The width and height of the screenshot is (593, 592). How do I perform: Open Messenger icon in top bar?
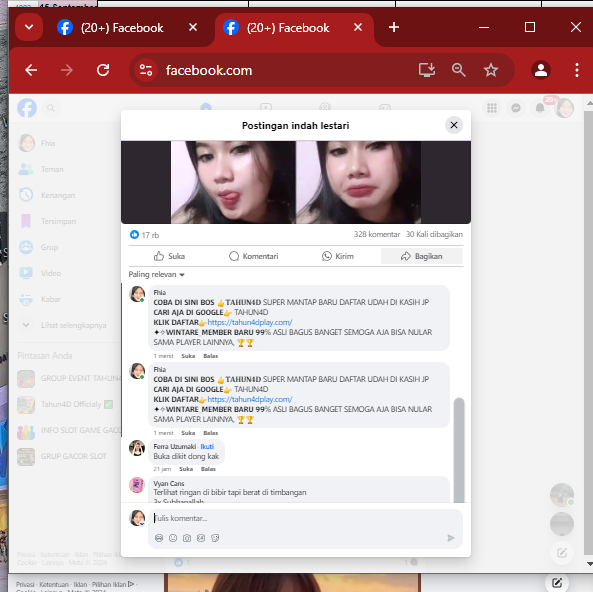516,108
